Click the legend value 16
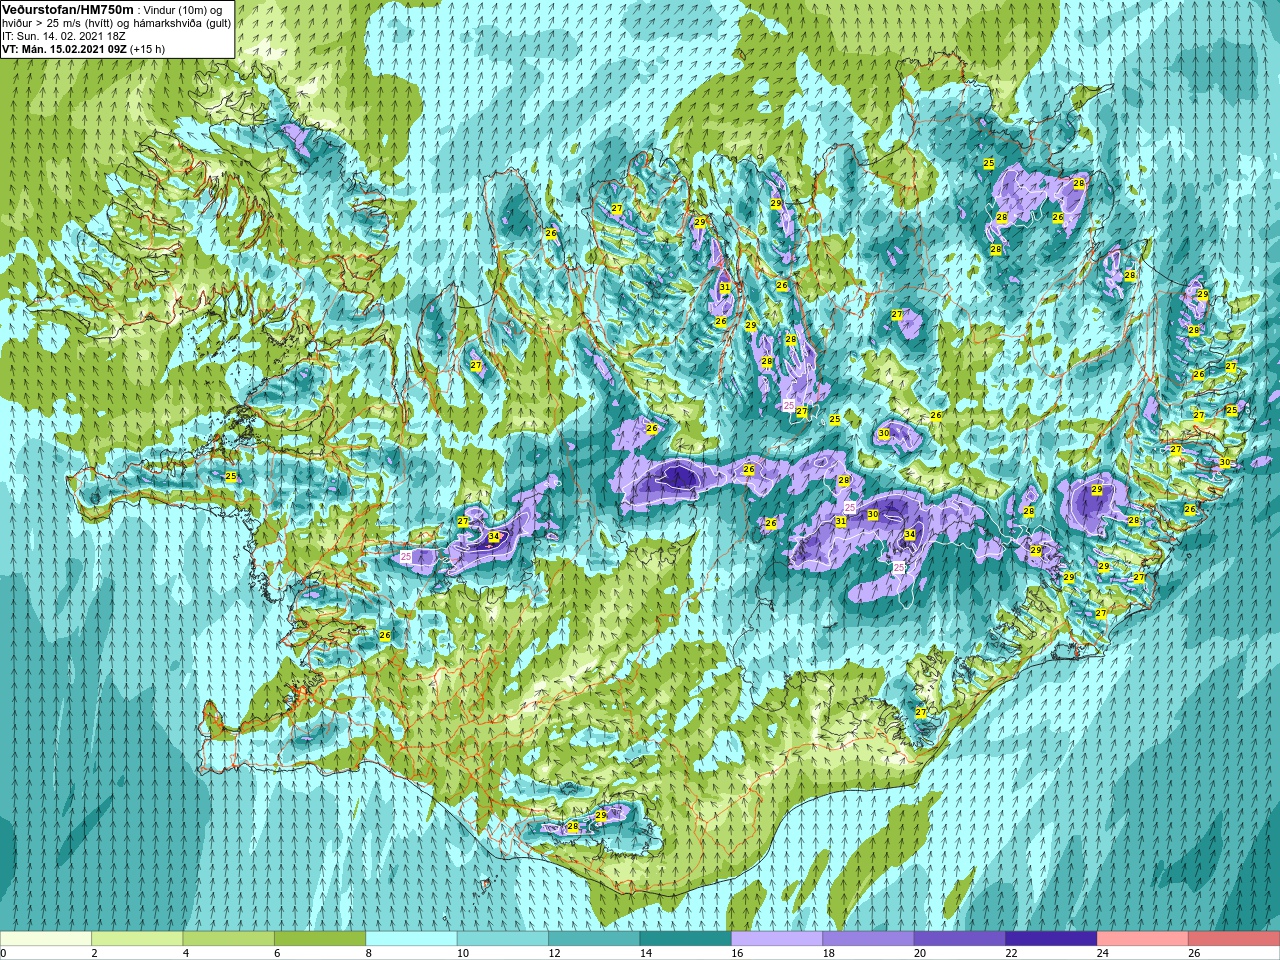Viewport: 1280px width, 960px height. coord(737,953)
